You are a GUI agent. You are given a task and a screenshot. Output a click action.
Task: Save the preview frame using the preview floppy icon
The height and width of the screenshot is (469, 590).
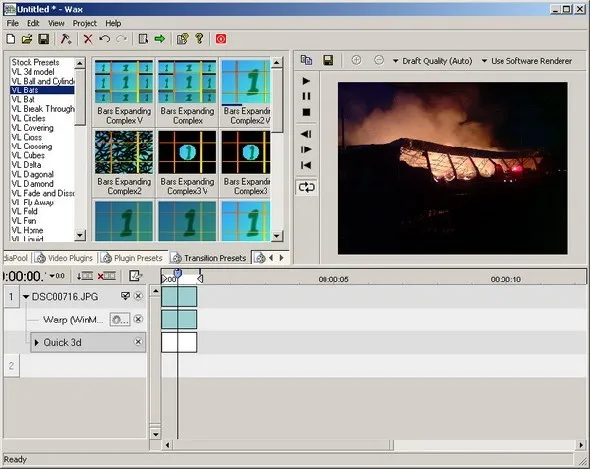[x=328, y=60]
